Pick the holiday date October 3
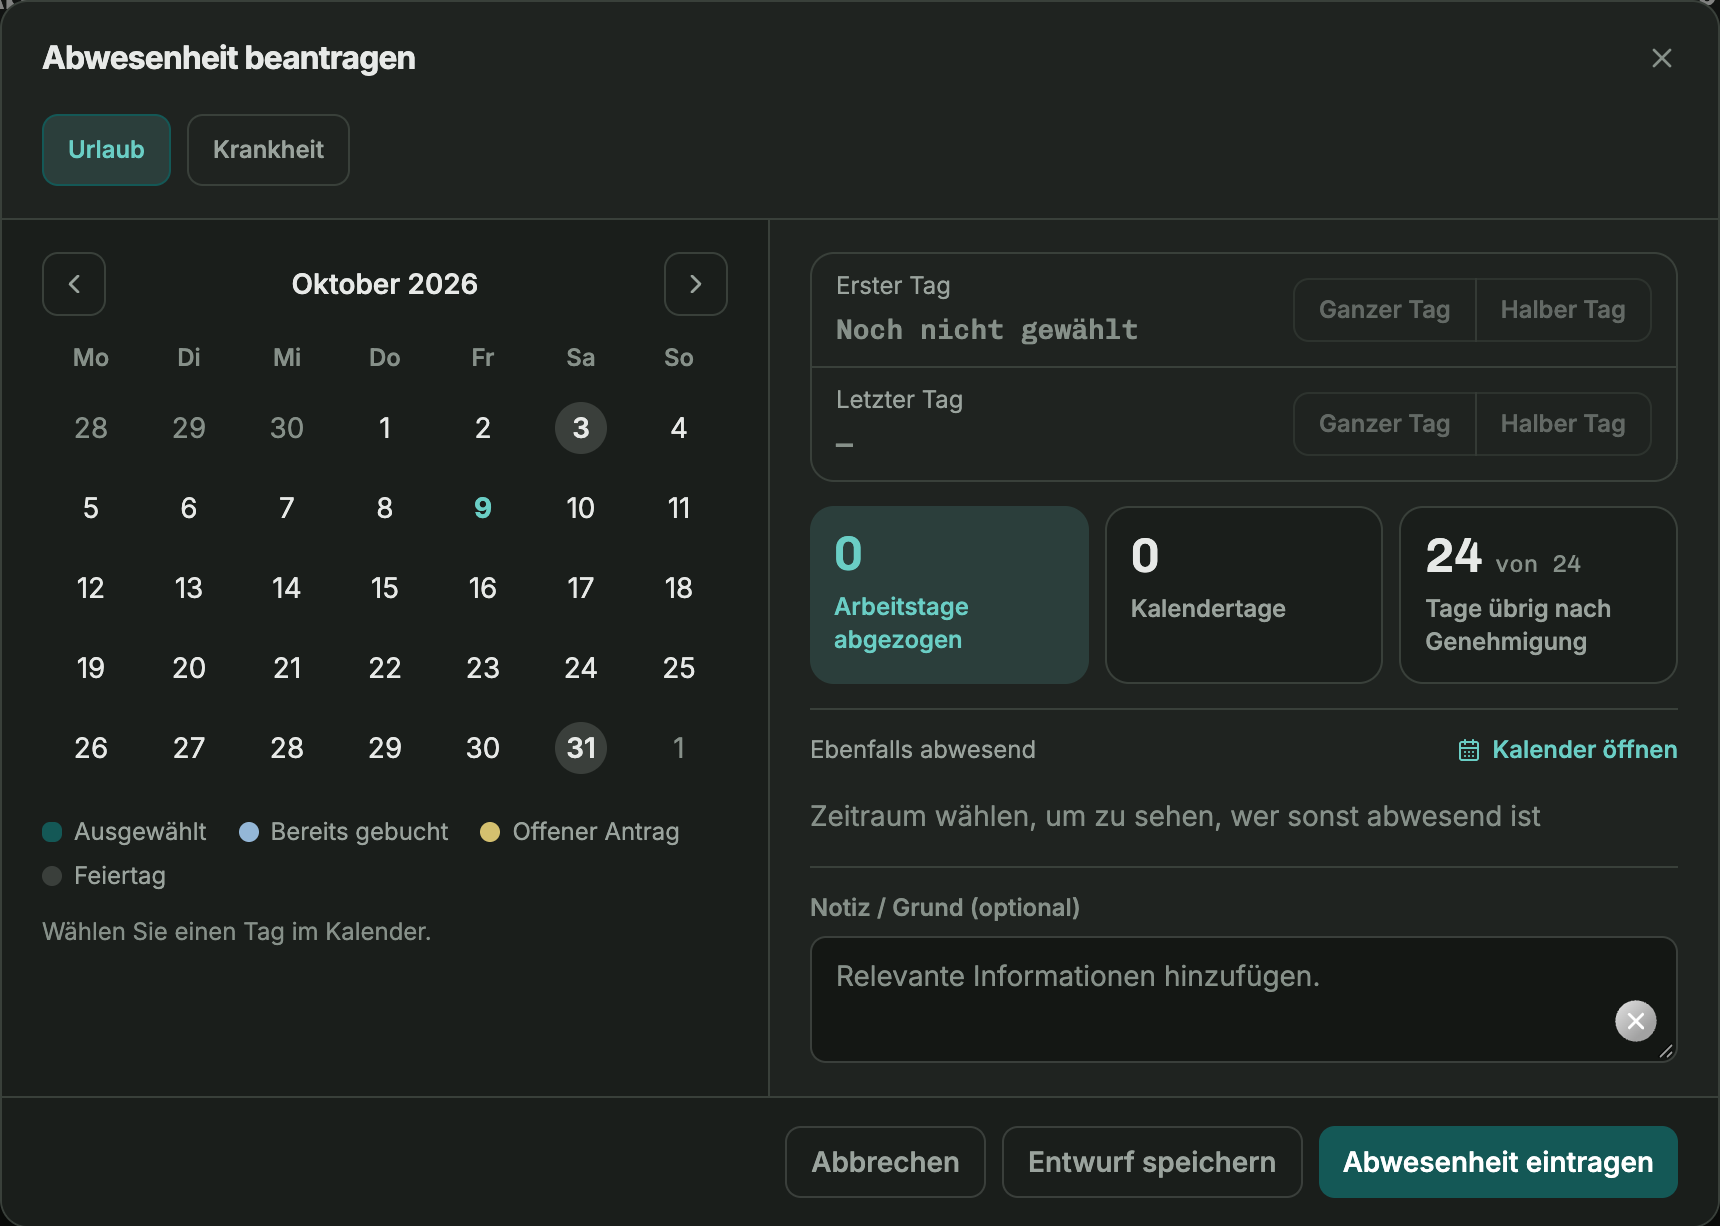 [581, 428]
